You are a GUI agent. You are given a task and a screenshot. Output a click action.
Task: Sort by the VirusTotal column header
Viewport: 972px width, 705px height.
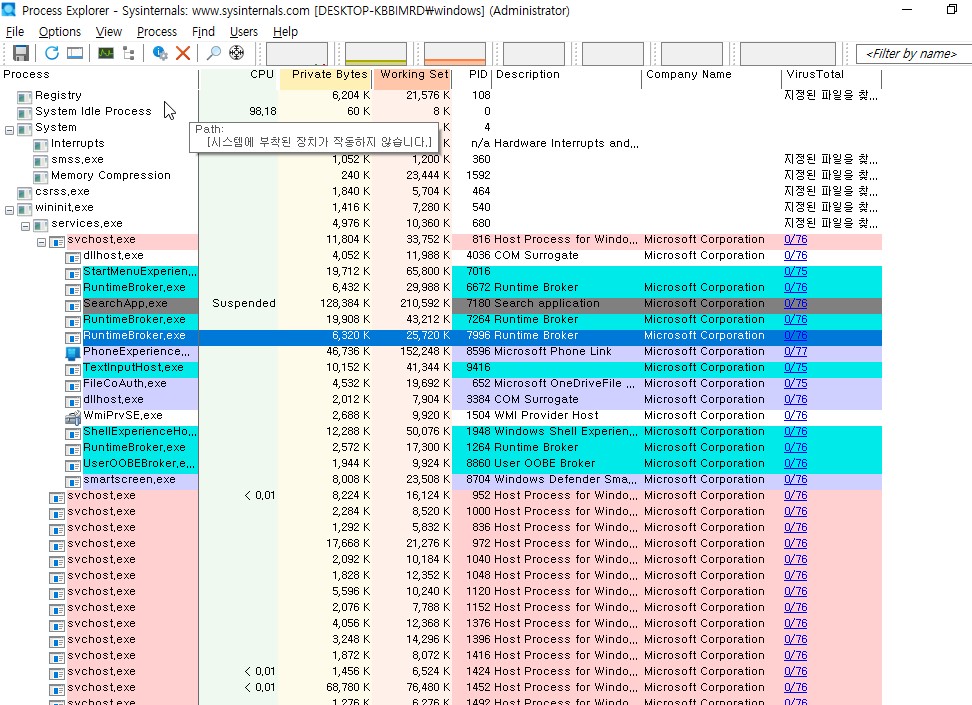[x=831, y=74]
